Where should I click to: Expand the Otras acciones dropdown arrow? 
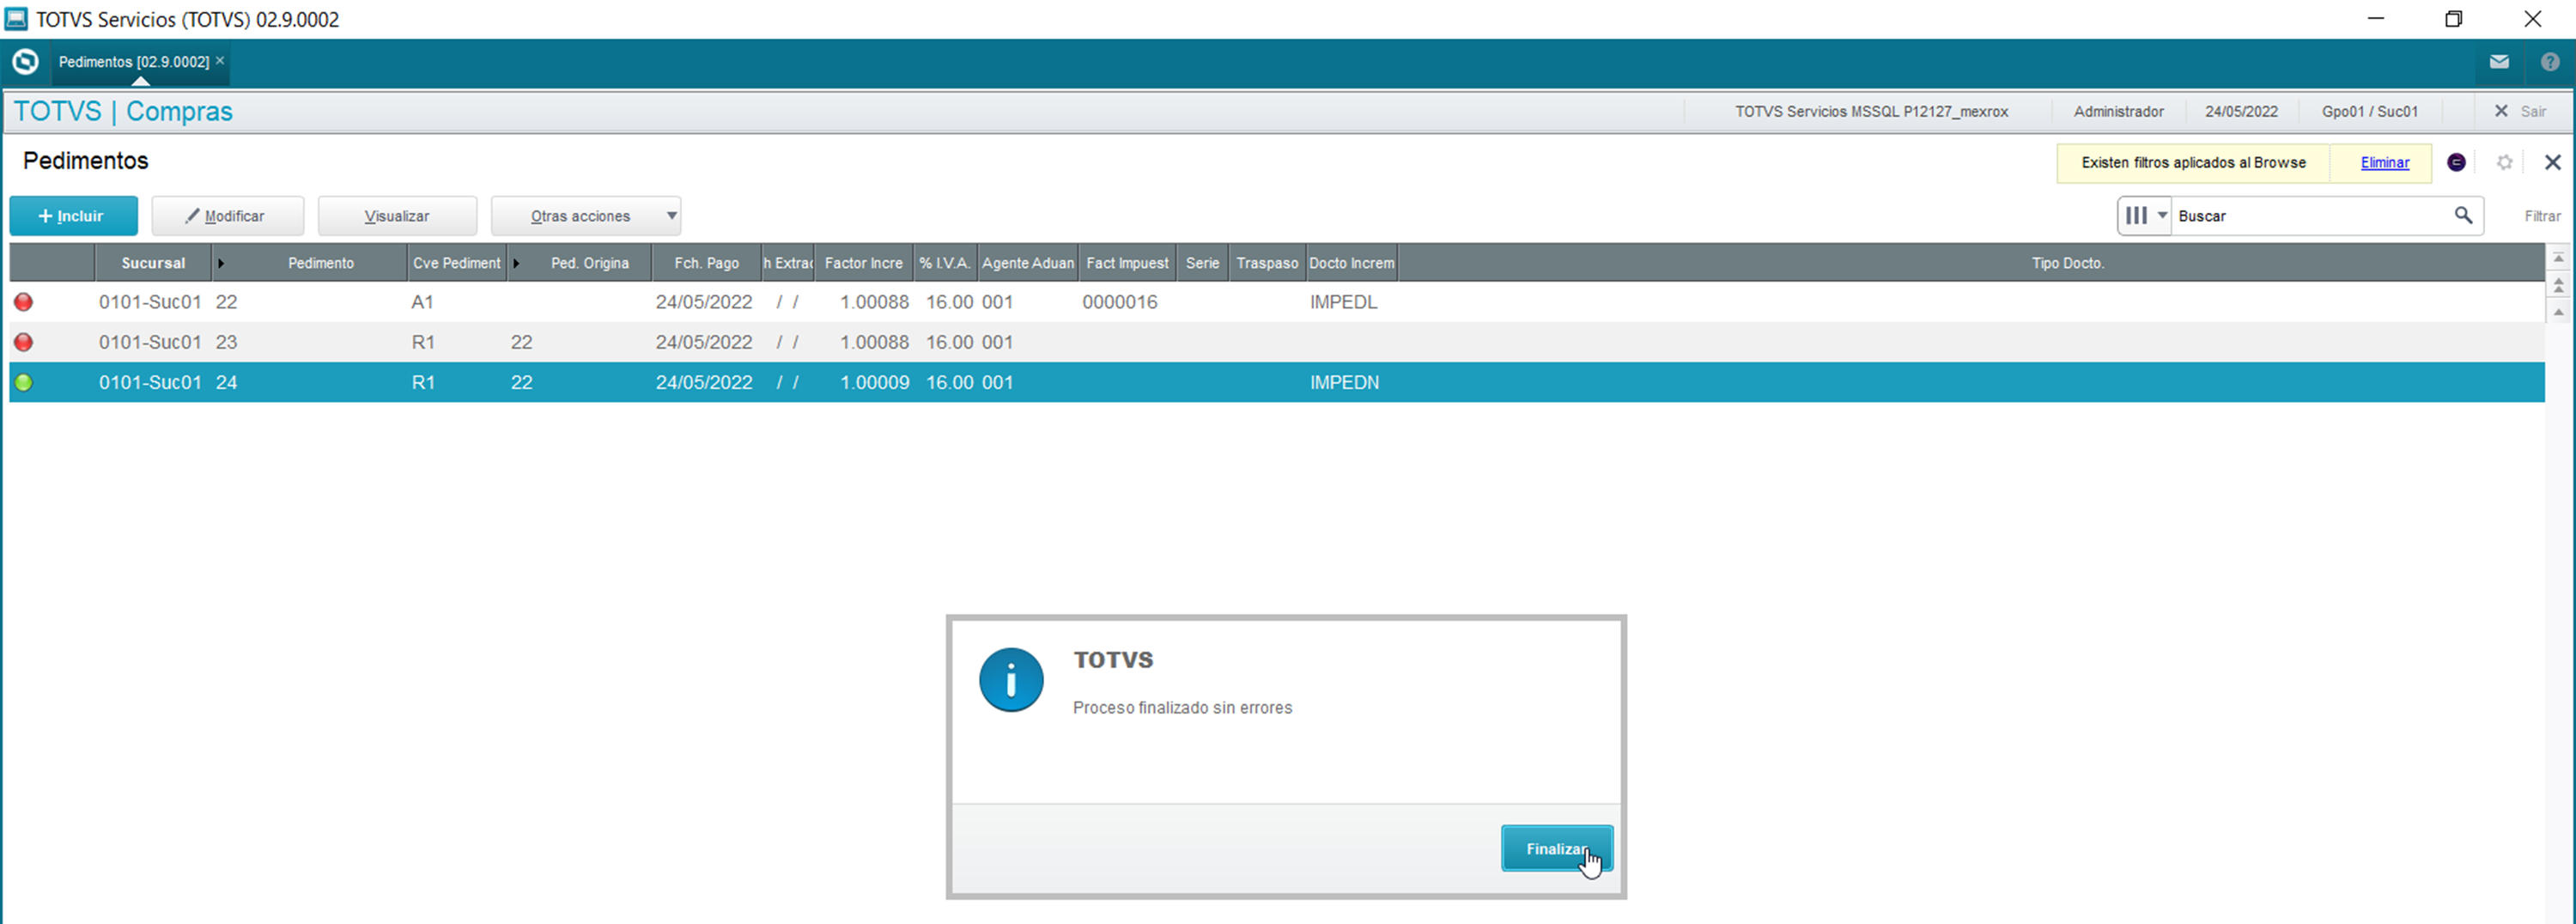pos(672,216)
